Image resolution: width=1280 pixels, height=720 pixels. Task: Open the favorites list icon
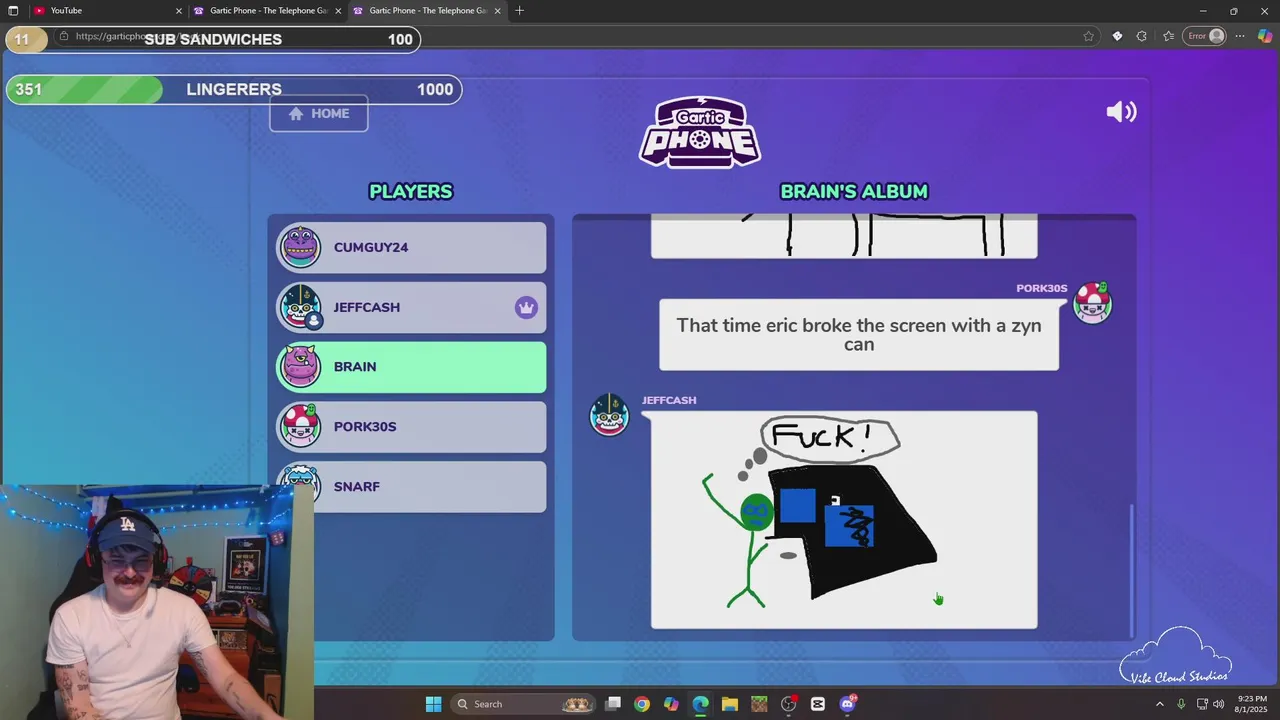[1168, 37]
